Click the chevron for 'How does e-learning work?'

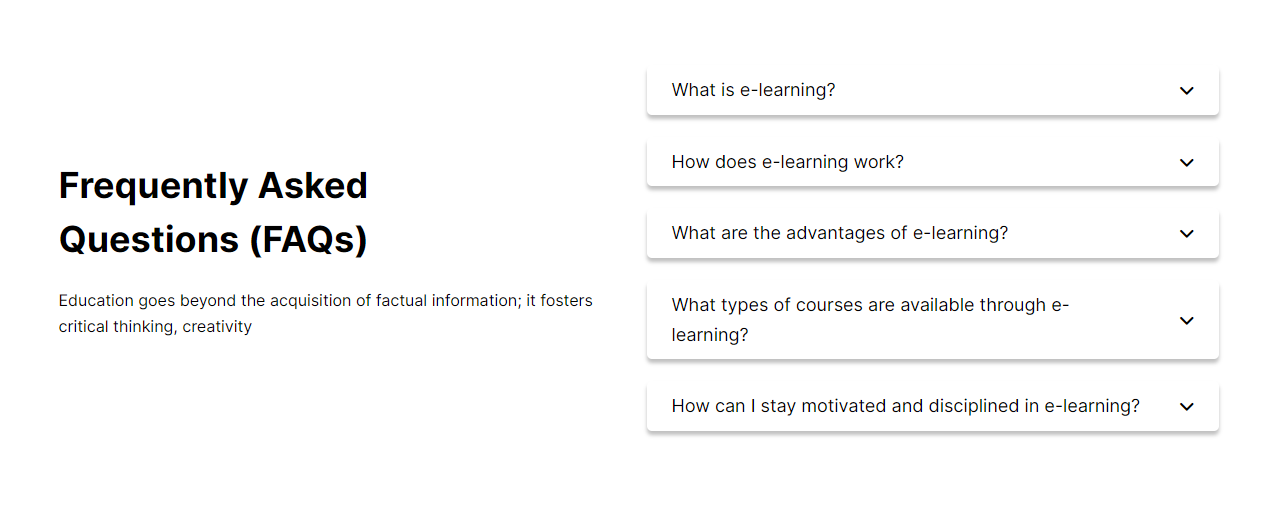click(x=1186, y=163)
